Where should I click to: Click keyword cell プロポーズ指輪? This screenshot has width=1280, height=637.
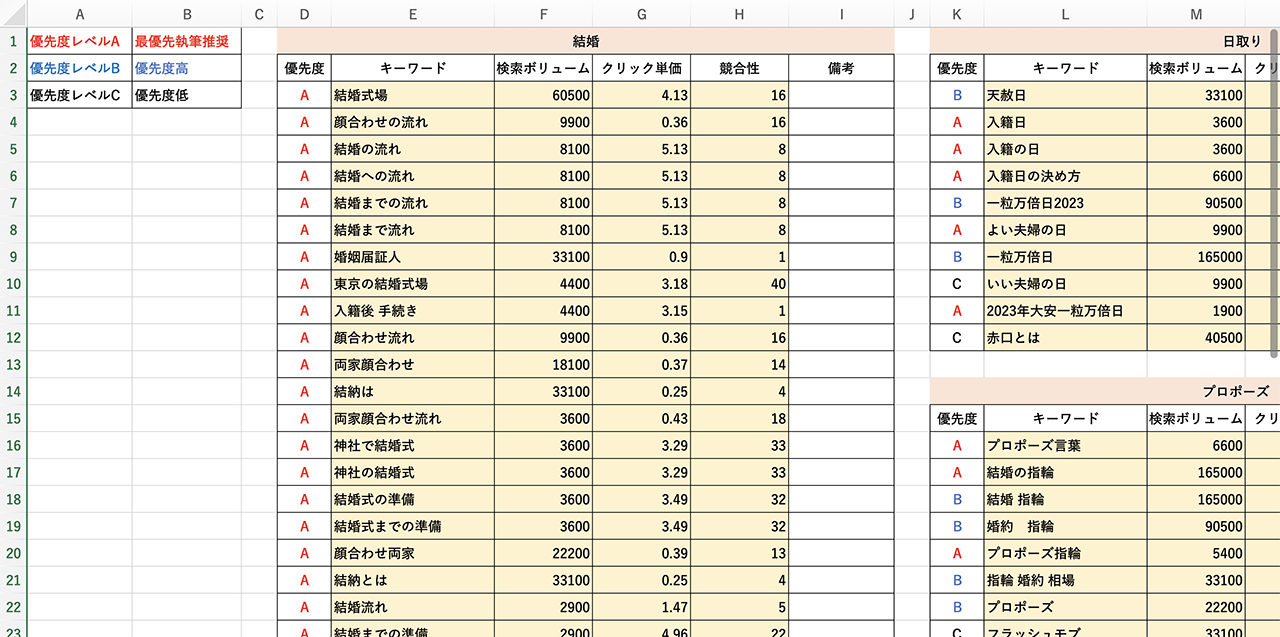coord(1065,554)
